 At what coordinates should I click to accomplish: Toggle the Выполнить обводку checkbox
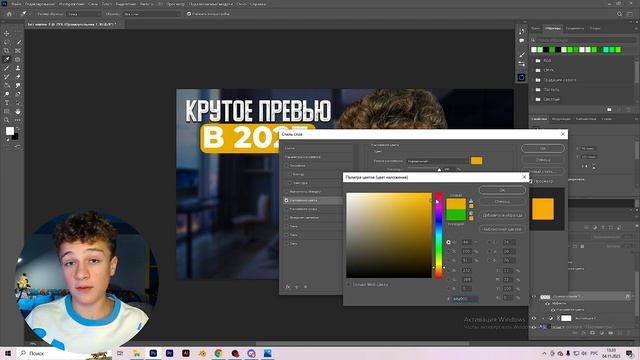[x=286, y=191]
